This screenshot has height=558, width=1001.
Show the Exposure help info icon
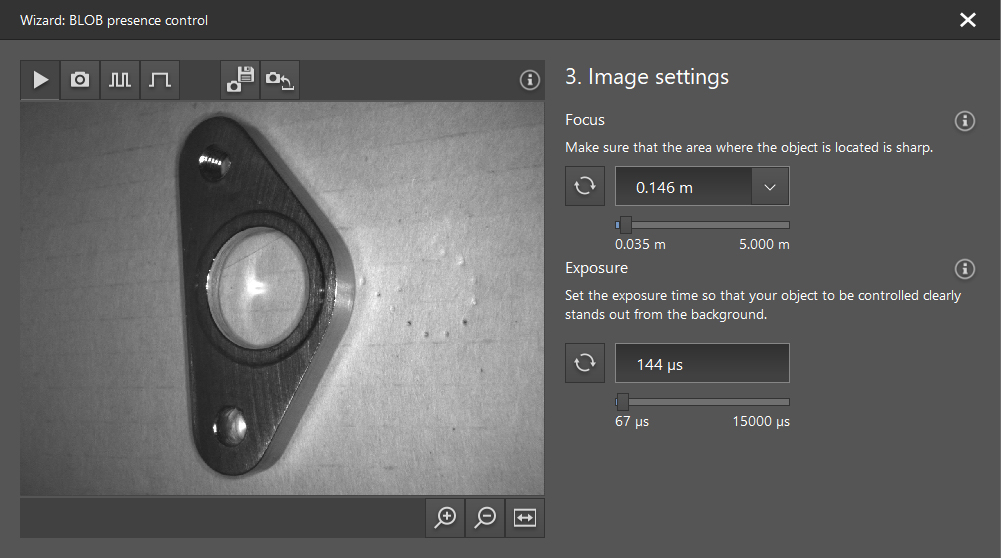tap(965, 269)
